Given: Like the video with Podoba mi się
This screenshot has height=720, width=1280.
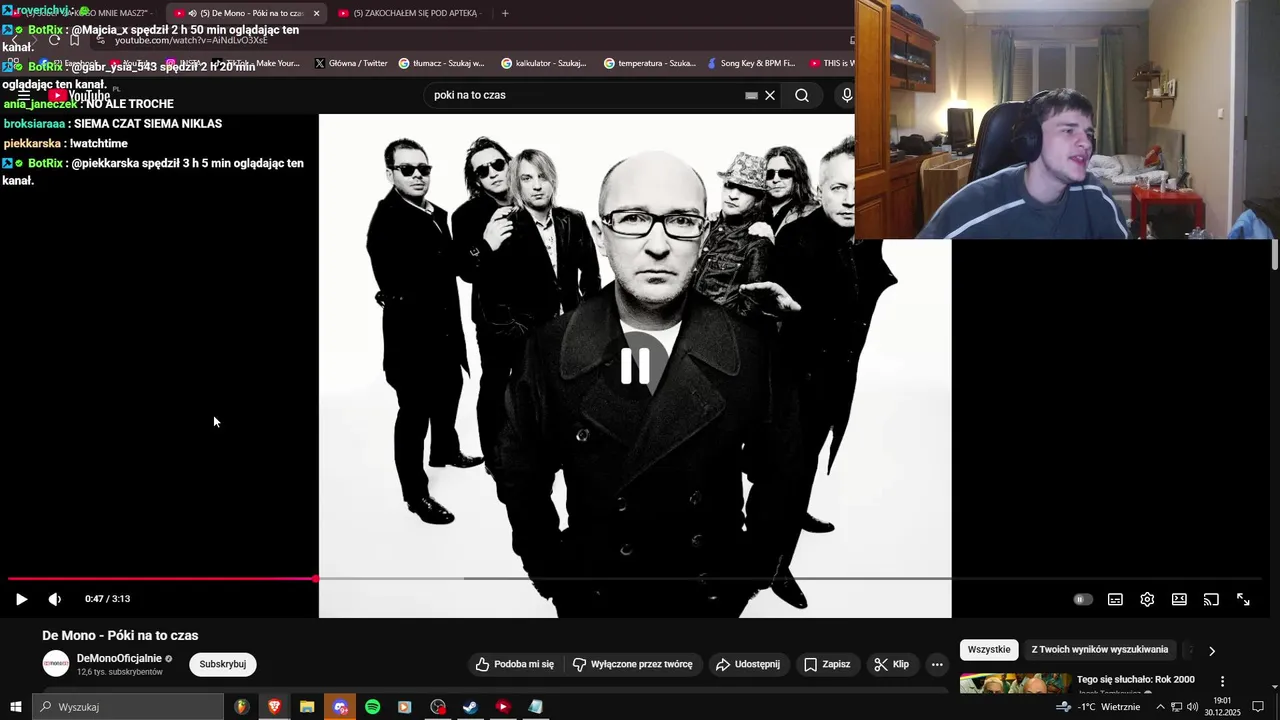Looking at the screenshot, I should pos(514,664).
